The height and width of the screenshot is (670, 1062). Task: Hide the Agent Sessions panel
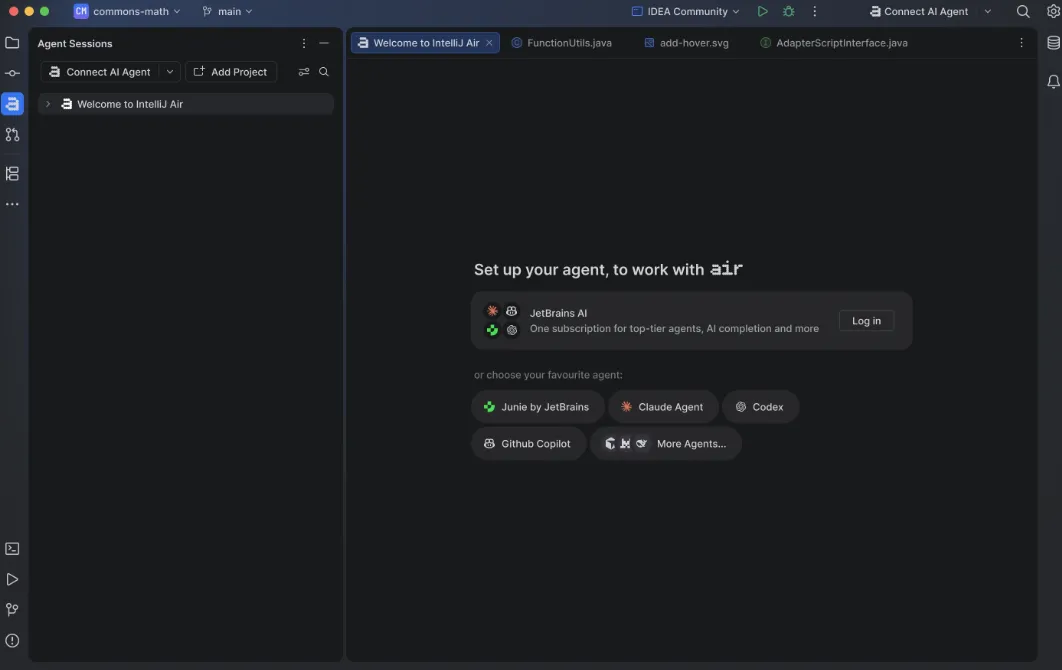(x=324, y=43)
